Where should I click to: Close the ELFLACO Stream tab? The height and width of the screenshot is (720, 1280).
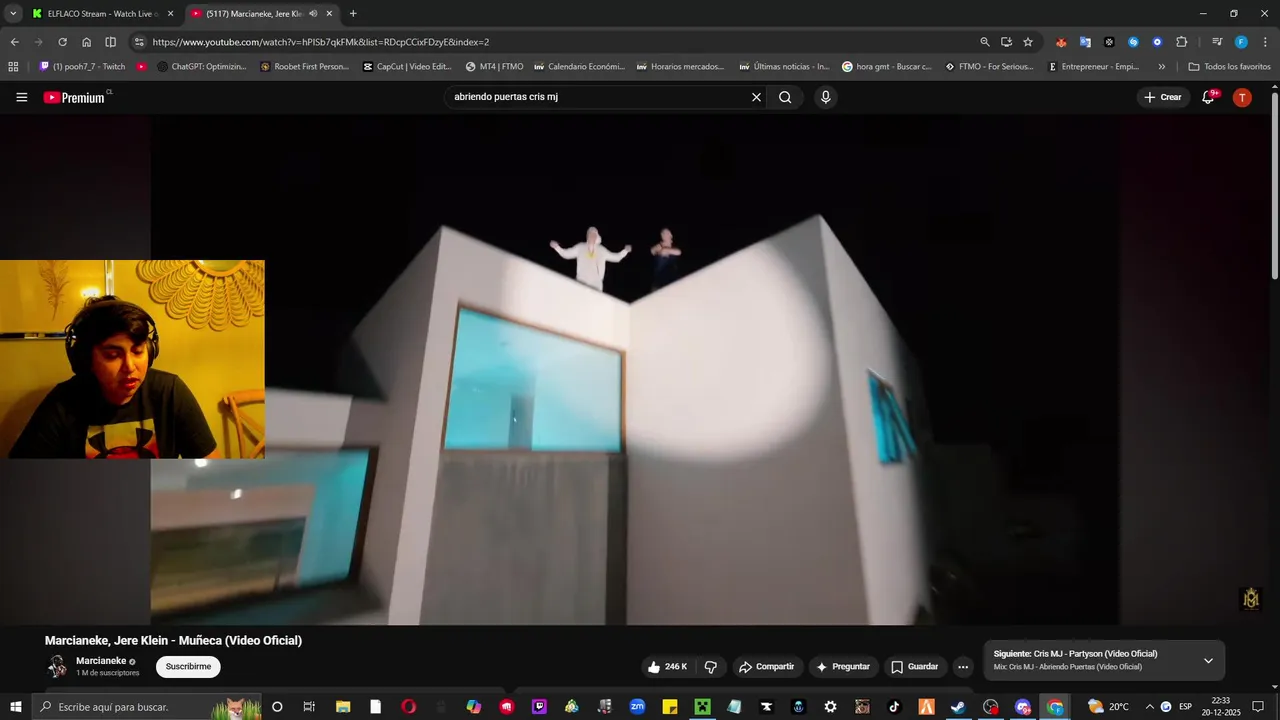click(x=170, y=14)
